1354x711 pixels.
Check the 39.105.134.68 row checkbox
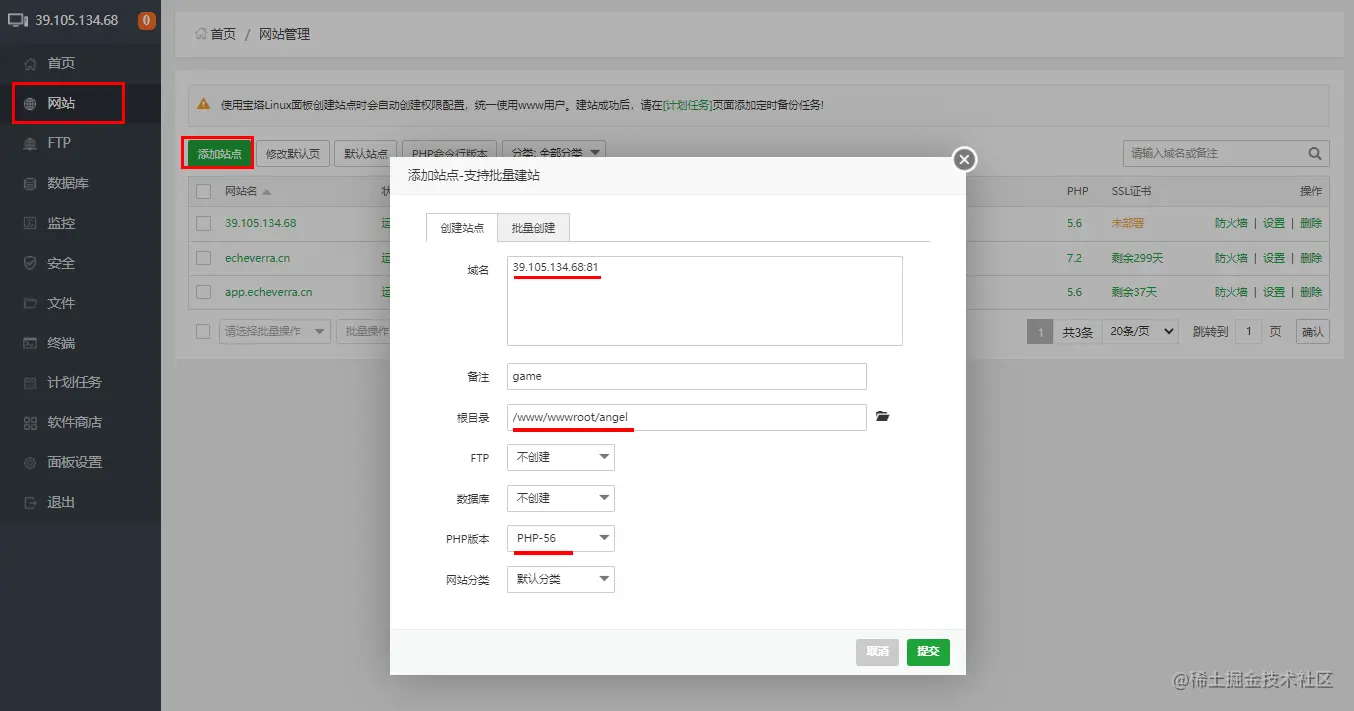tap(204, 223)
